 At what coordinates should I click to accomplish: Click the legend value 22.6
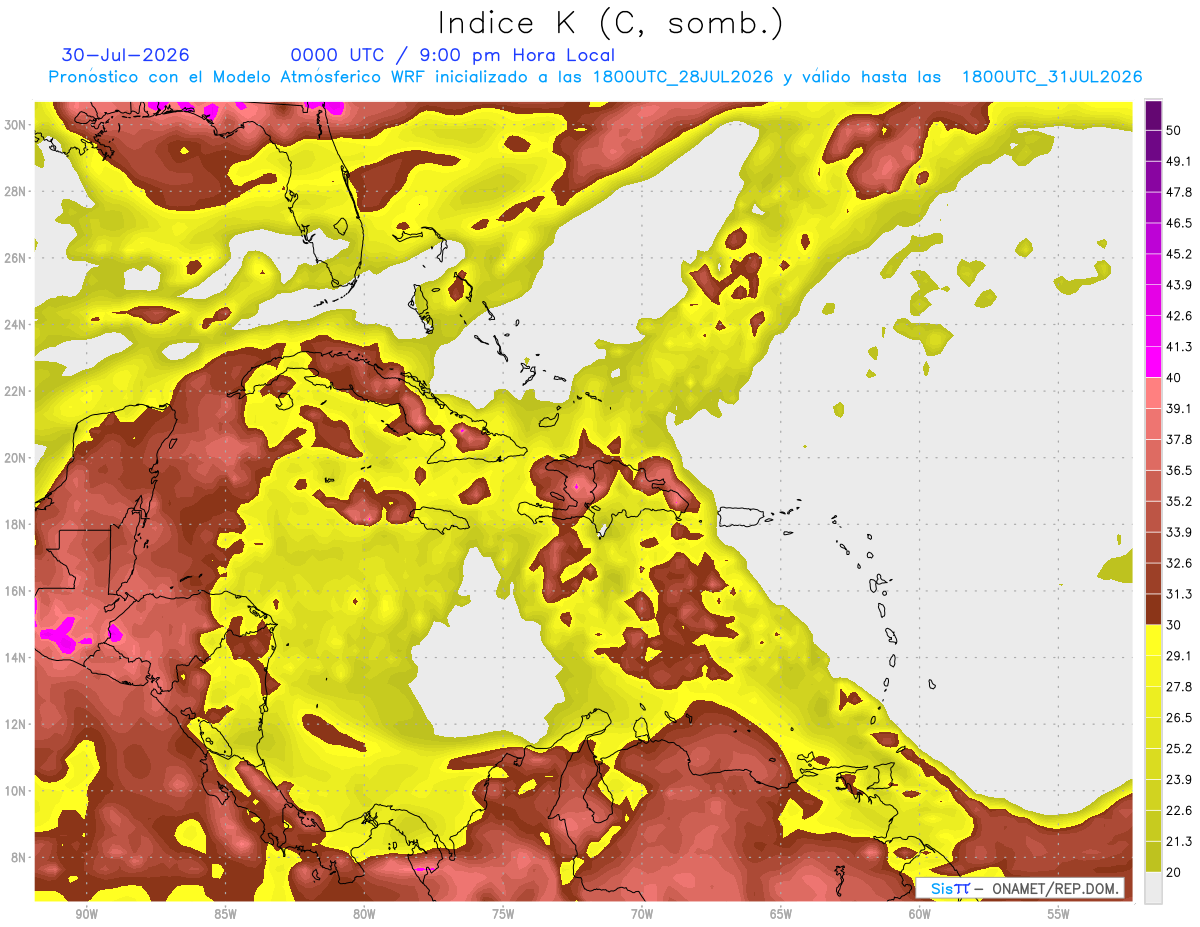coord(1179,810)
